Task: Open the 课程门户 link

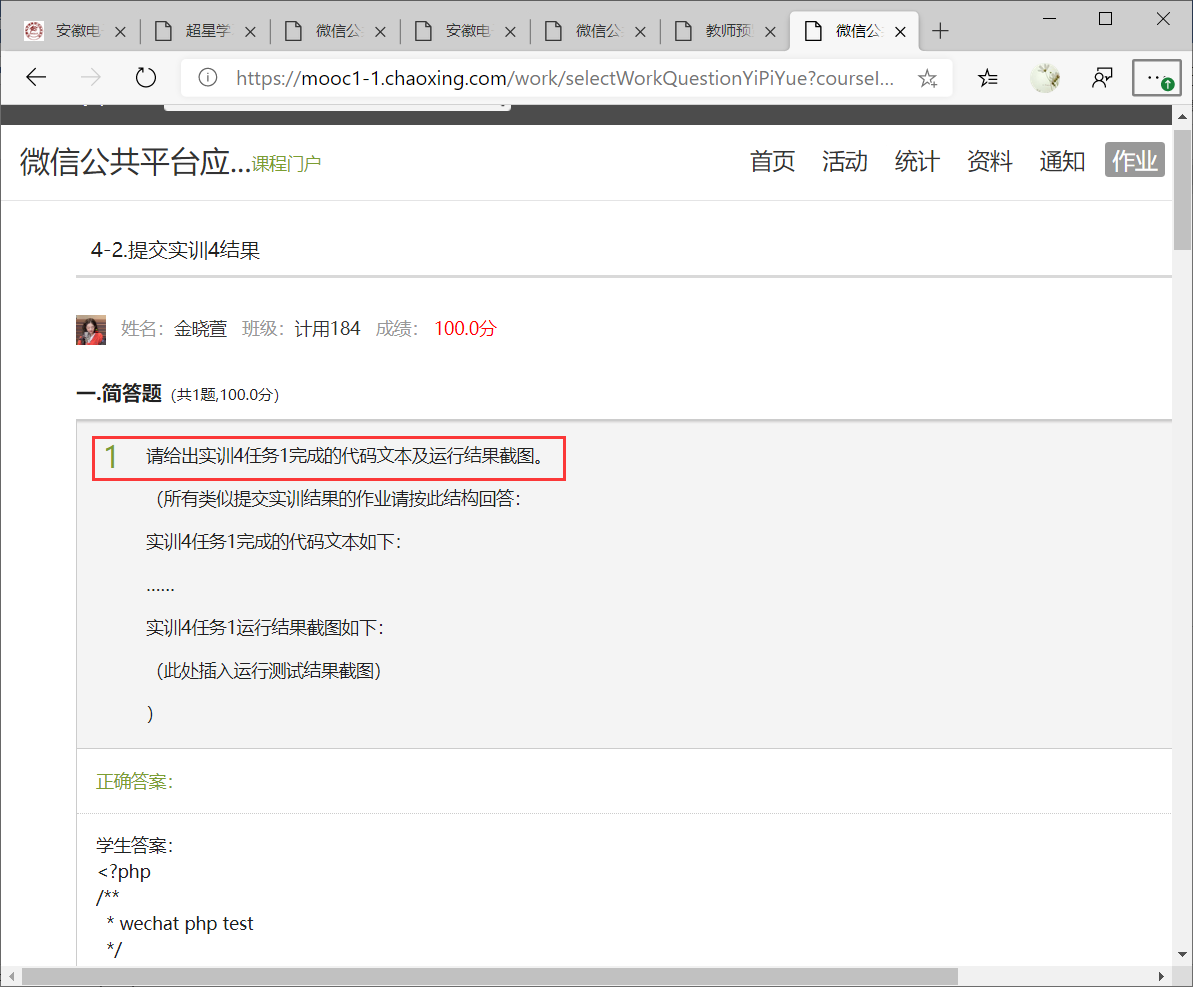Action: (x=286, y=164)
